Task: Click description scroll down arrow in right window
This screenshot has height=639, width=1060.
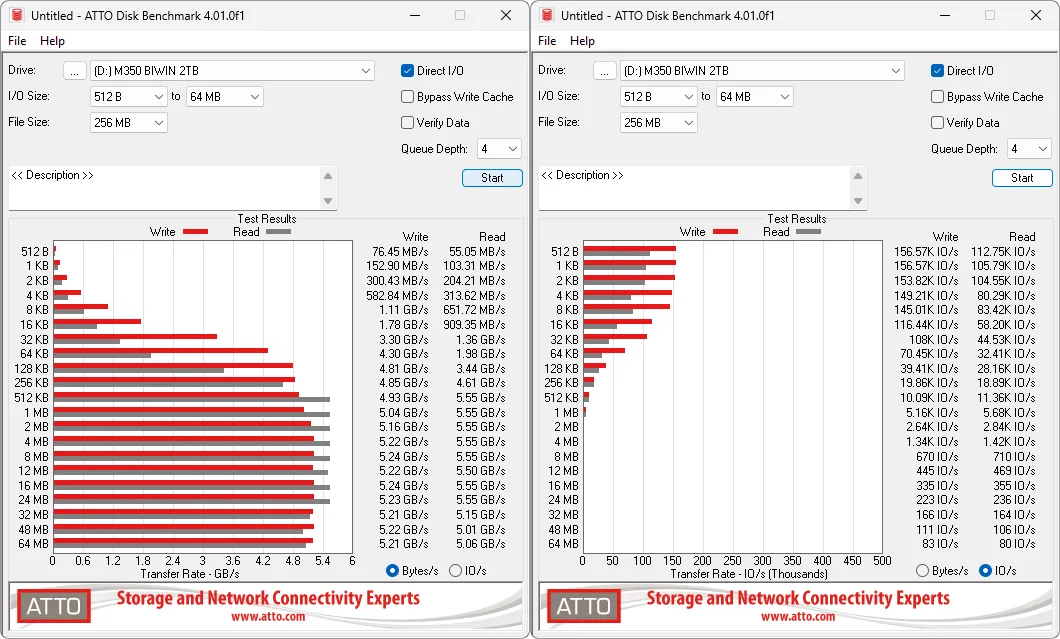Action: click(x=858, y=201)
